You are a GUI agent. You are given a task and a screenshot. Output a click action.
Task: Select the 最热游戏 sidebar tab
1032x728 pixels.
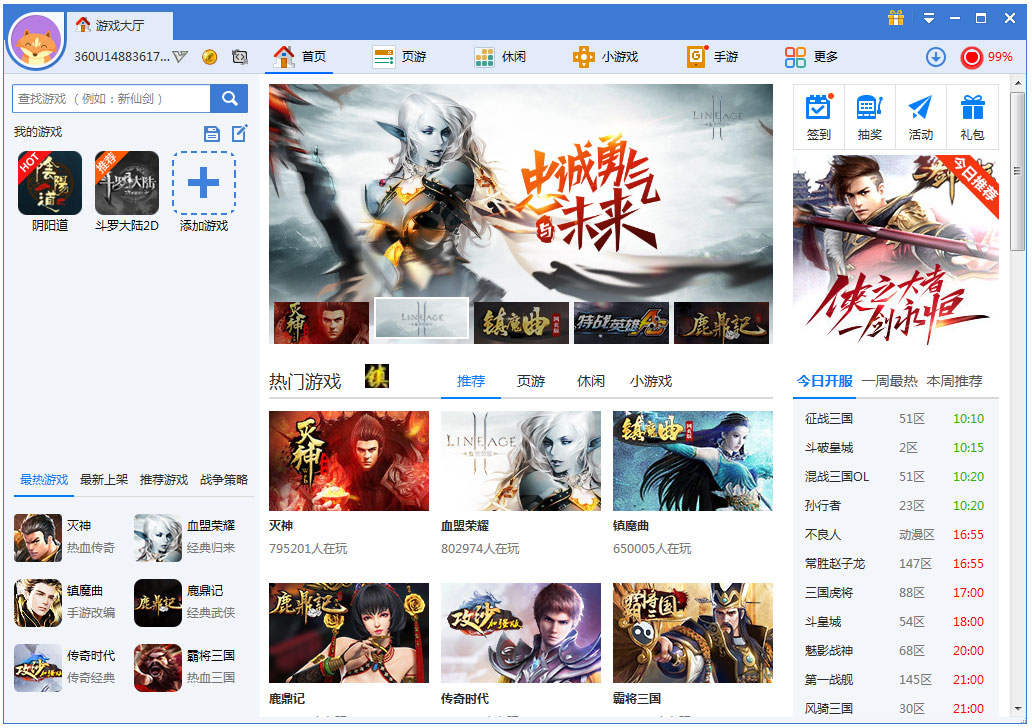[x=44, y=480]
